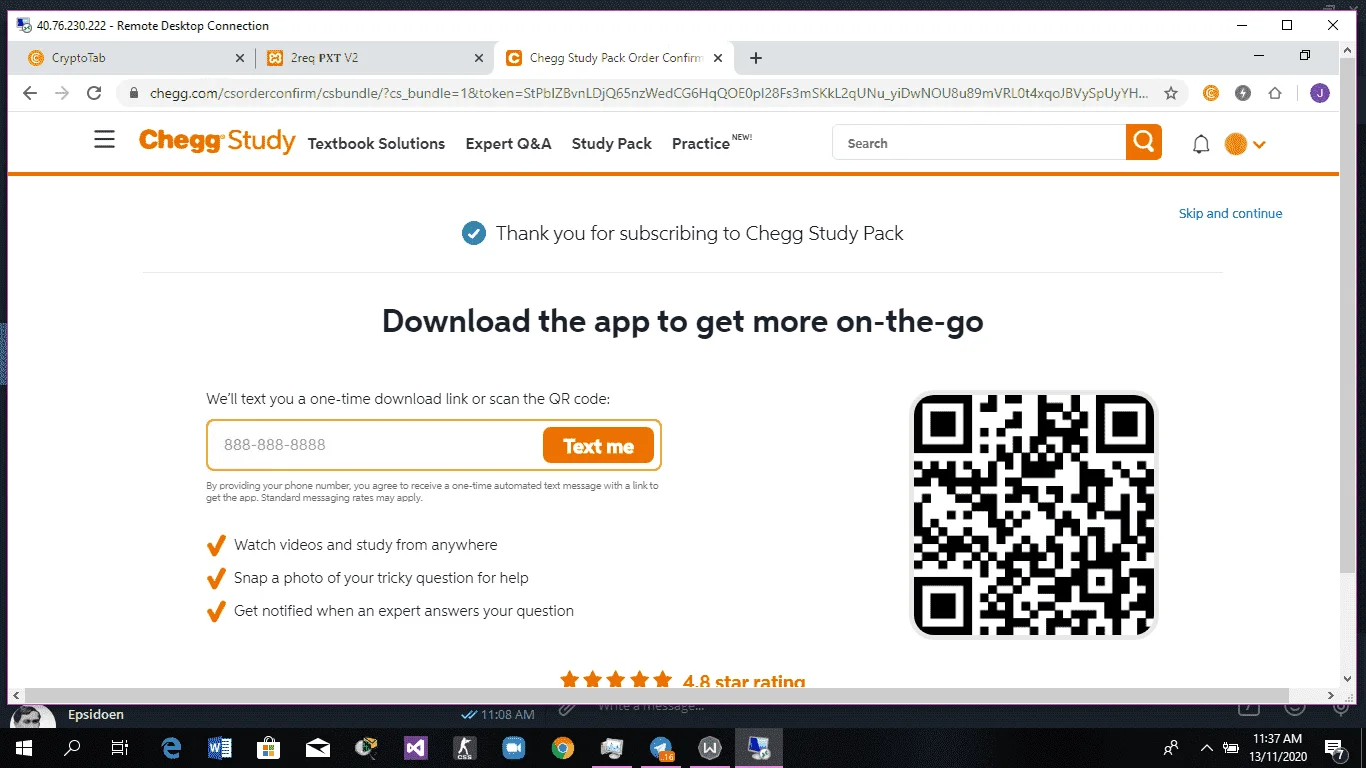Click the orange search magnifier button
The image size is (1366, 768).
[x=1144, y=142]
